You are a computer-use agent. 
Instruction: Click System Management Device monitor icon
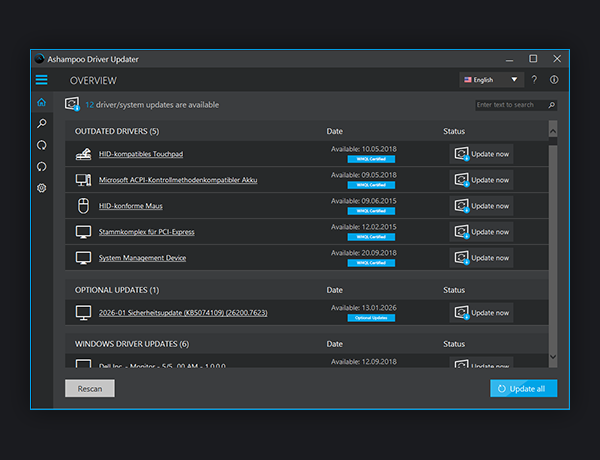click(83, 258)
